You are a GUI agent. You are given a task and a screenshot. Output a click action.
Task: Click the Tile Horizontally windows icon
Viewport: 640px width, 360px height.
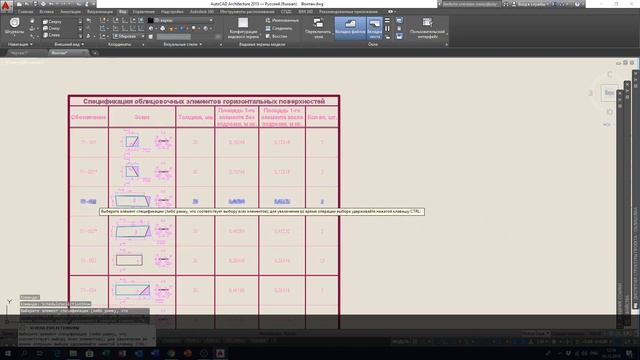(x=387, y=20)
